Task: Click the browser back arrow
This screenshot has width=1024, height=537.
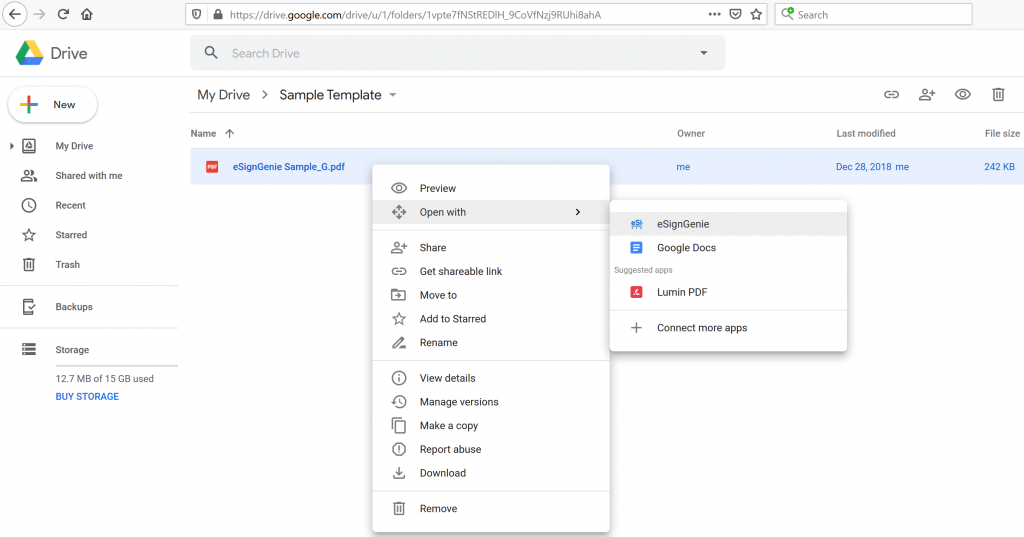Action: point(14,14)
